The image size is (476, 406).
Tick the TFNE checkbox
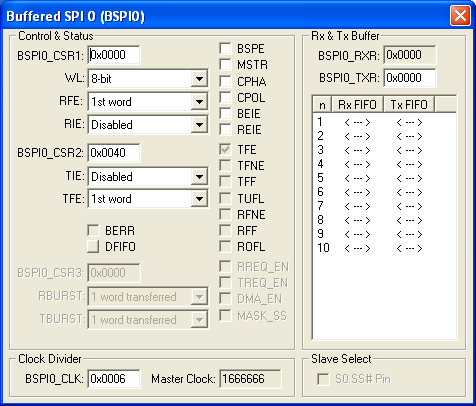pos(225,165)
